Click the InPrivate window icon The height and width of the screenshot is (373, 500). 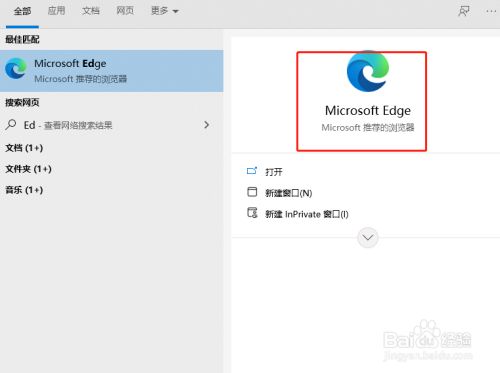(252, 213)
